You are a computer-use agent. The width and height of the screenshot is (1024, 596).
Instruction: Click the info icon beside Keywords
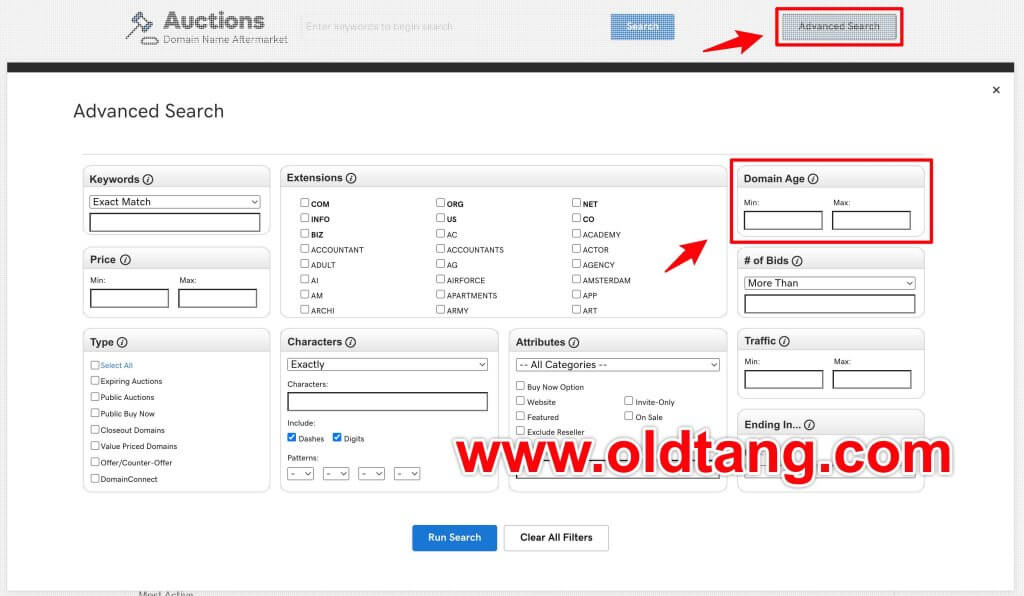[148, 180]
